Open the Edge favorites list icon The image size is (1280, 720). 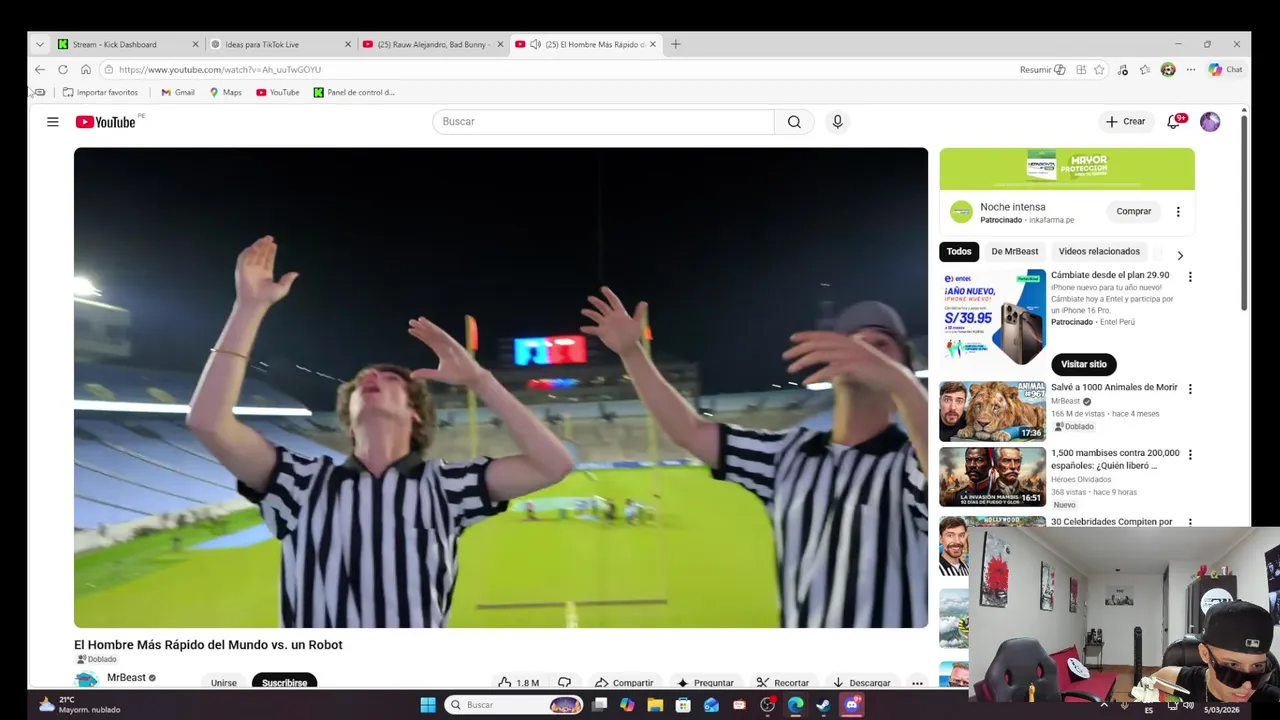pyautogui.click(x=1145, y=70)
